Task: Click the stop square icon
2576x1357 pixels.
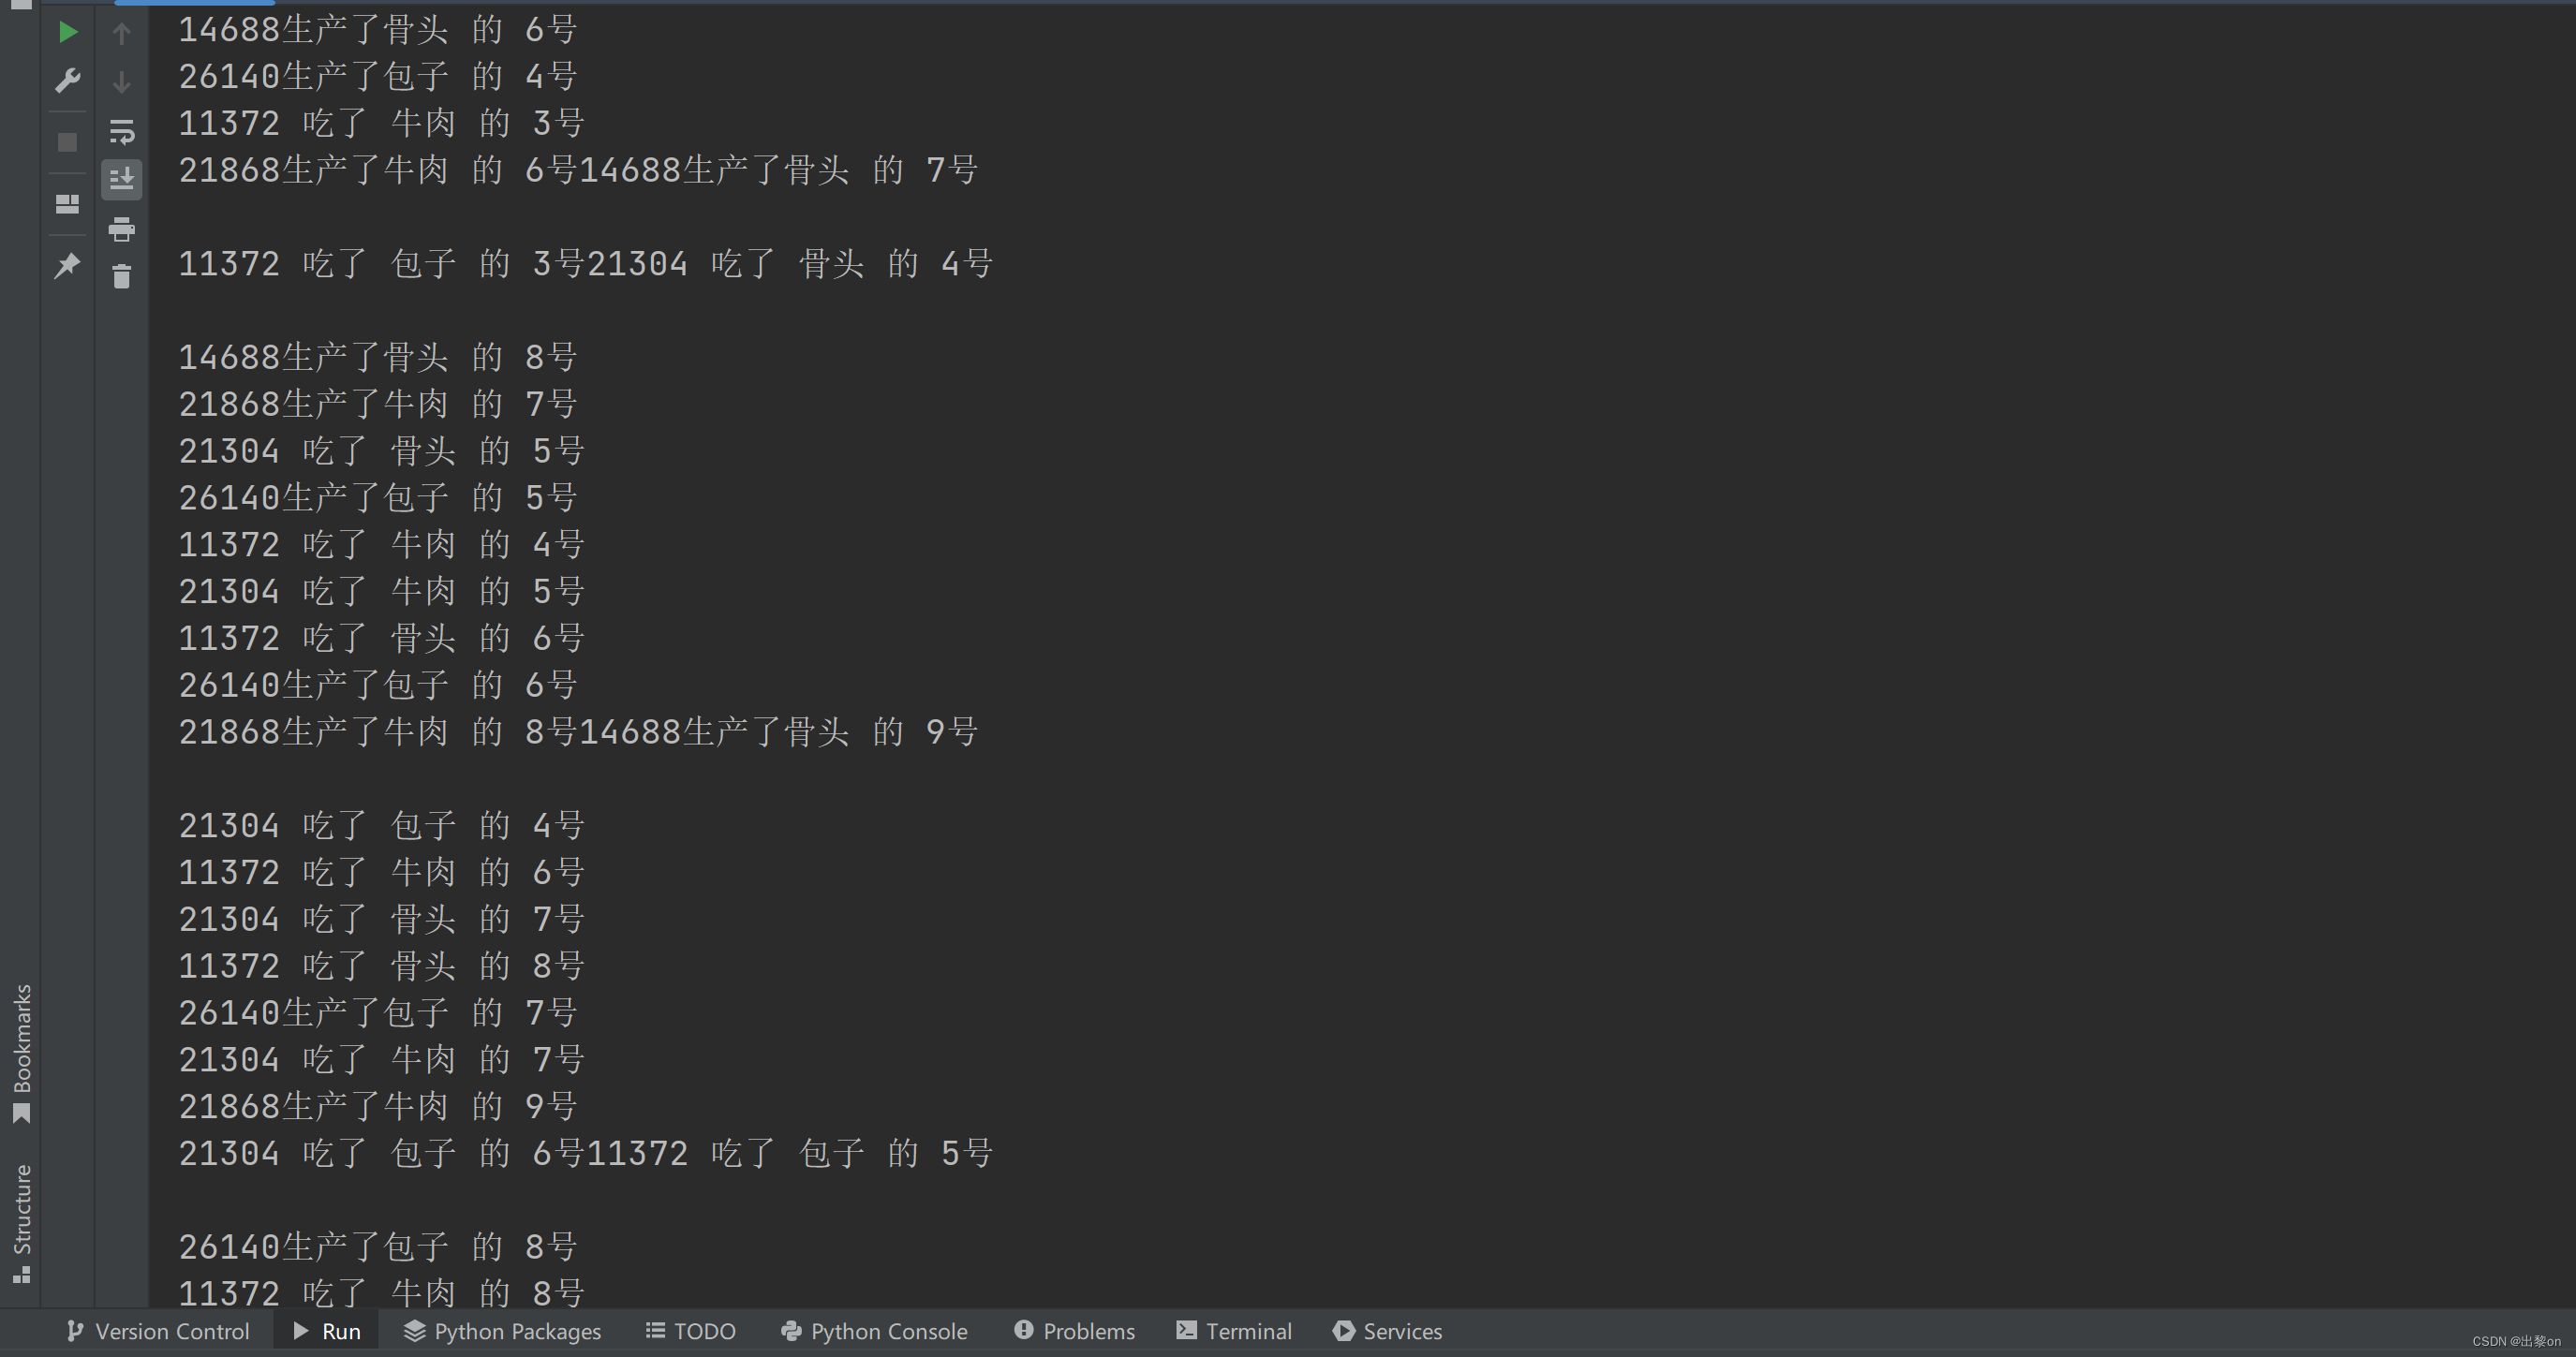Action: (x=63, y=141)
